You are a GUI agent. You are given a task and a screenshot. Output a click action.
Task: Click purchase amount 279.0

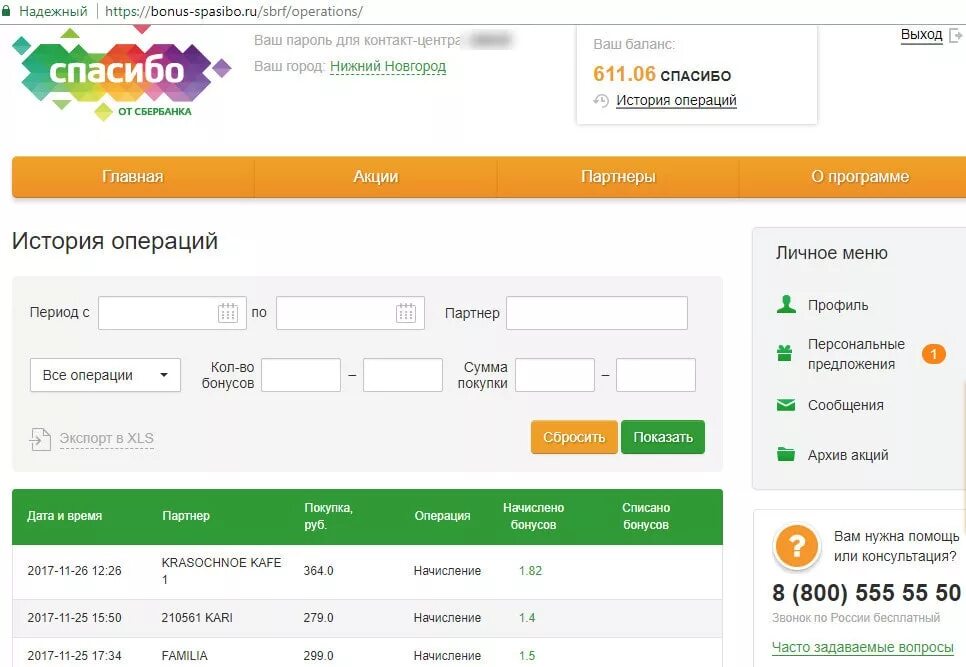pos(319,618)
